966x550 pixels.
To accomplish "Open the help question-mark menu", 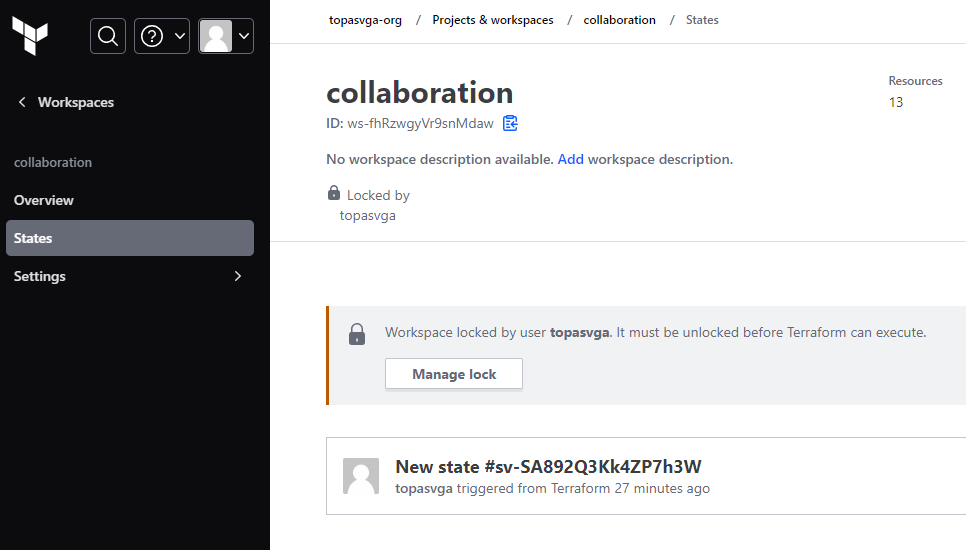I will (162, 36).
